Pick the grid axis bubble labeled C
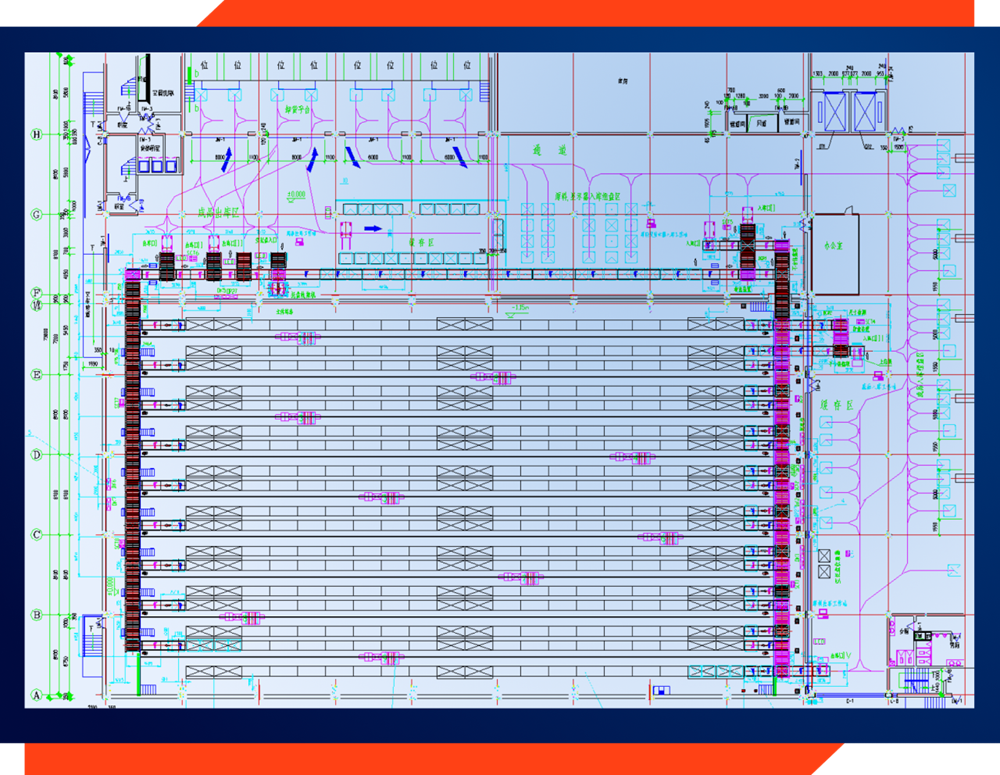Viewport: 1000px width, 775px height. [x=38, y=535]
